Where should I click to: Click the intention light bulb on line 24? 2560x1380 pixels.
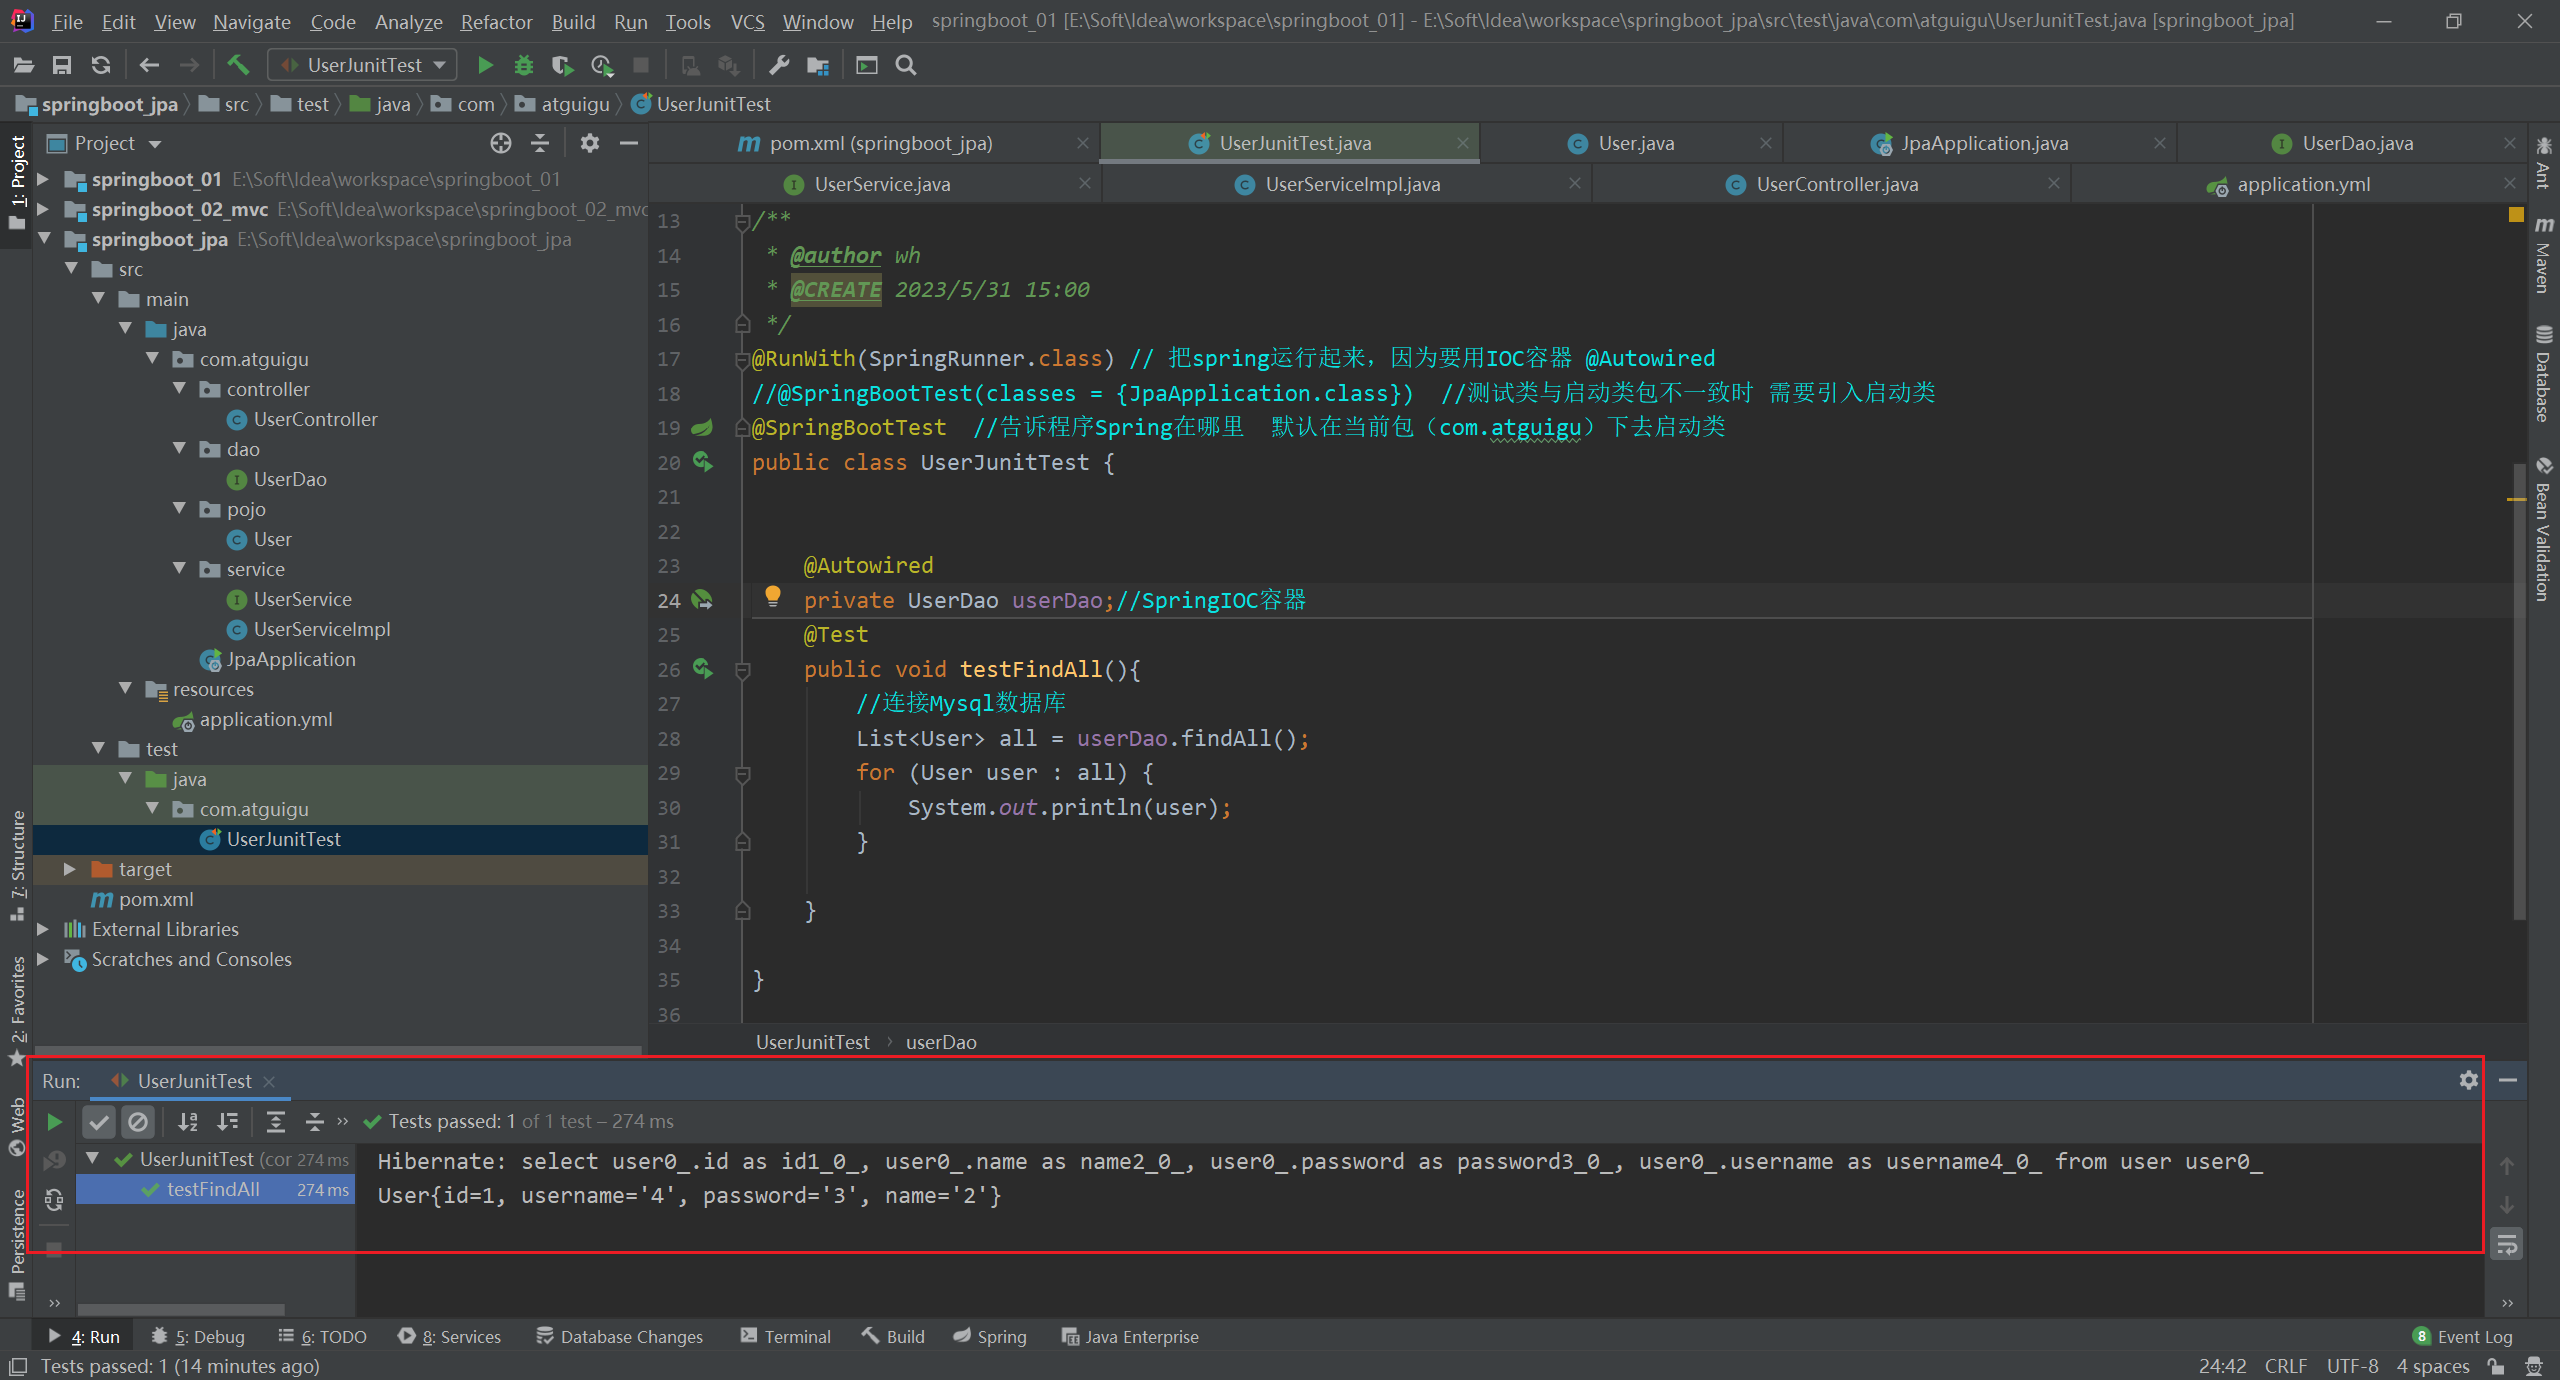pos(772,597)
